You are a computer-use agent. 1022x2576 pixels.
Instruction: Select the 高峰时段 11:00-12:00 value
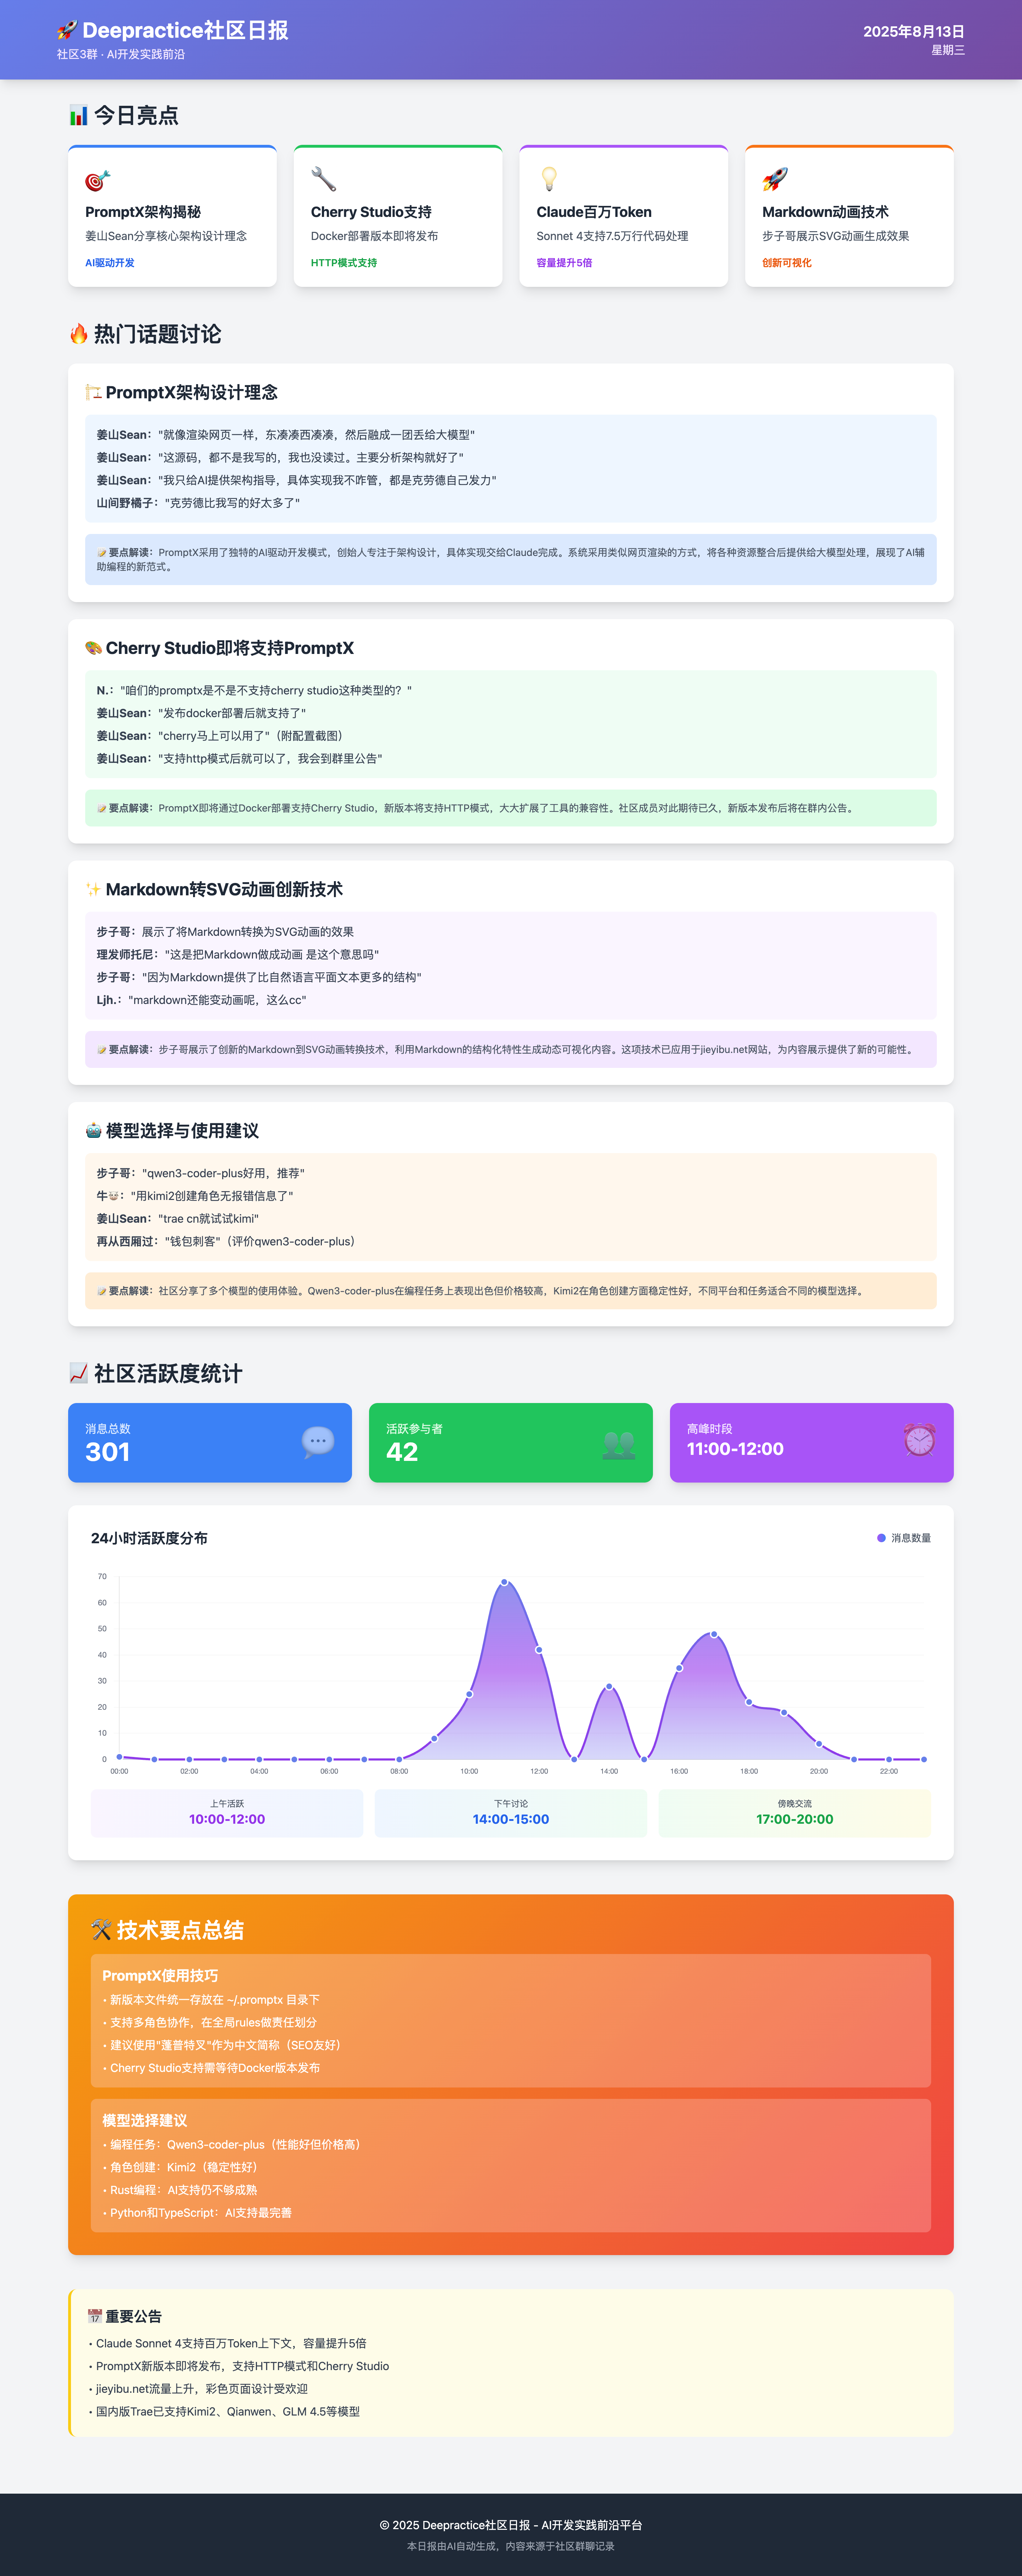735,1449
